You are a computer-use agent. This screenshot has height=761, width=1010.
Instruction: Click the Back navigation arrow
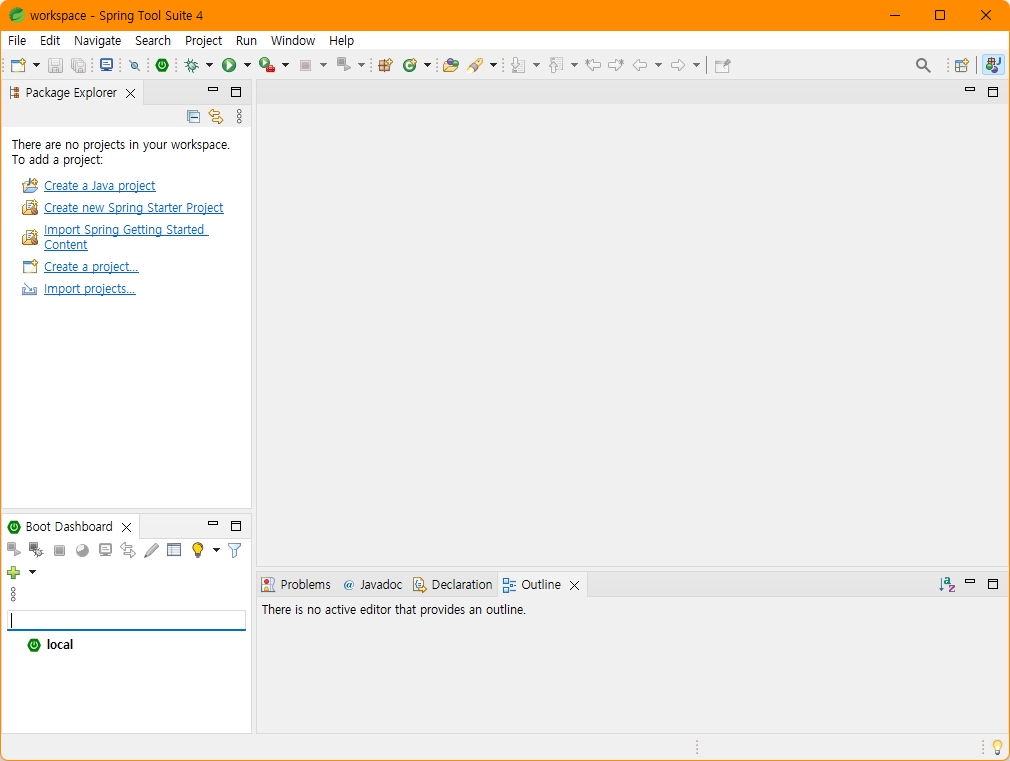pos(640,65)
